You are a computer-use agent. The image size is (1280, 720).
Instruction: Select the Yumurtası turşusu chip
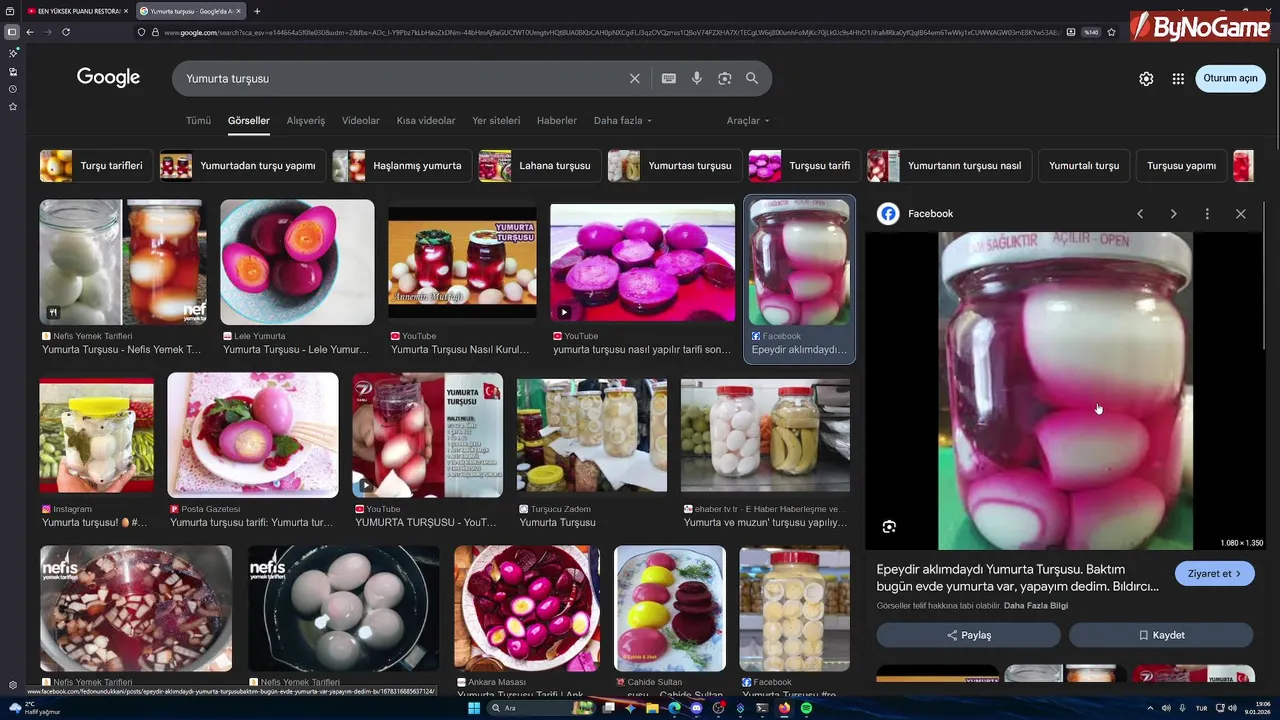click(674, 166)
